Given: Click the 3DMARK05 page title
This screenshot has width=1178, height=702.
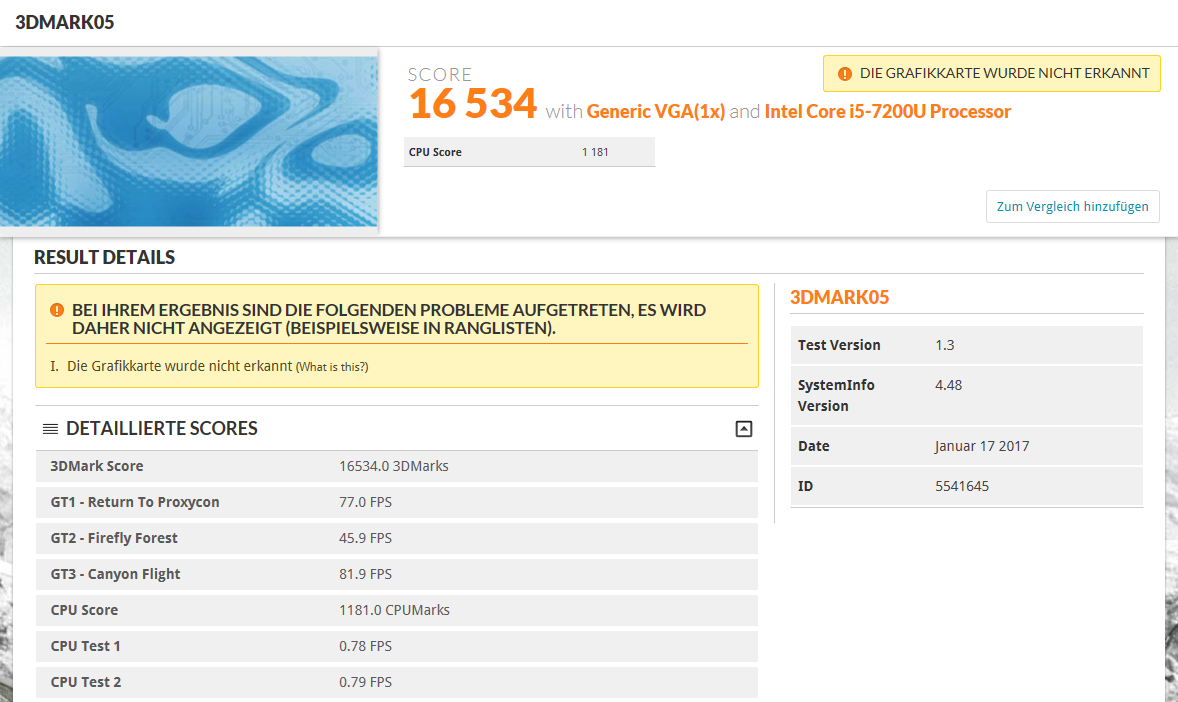Looking at the screenshot, I should 65,23.
